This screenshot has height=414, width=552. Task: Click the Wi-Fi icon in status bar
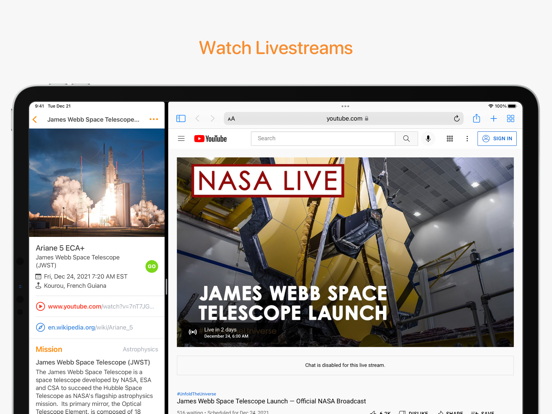(x=490, y=106)
